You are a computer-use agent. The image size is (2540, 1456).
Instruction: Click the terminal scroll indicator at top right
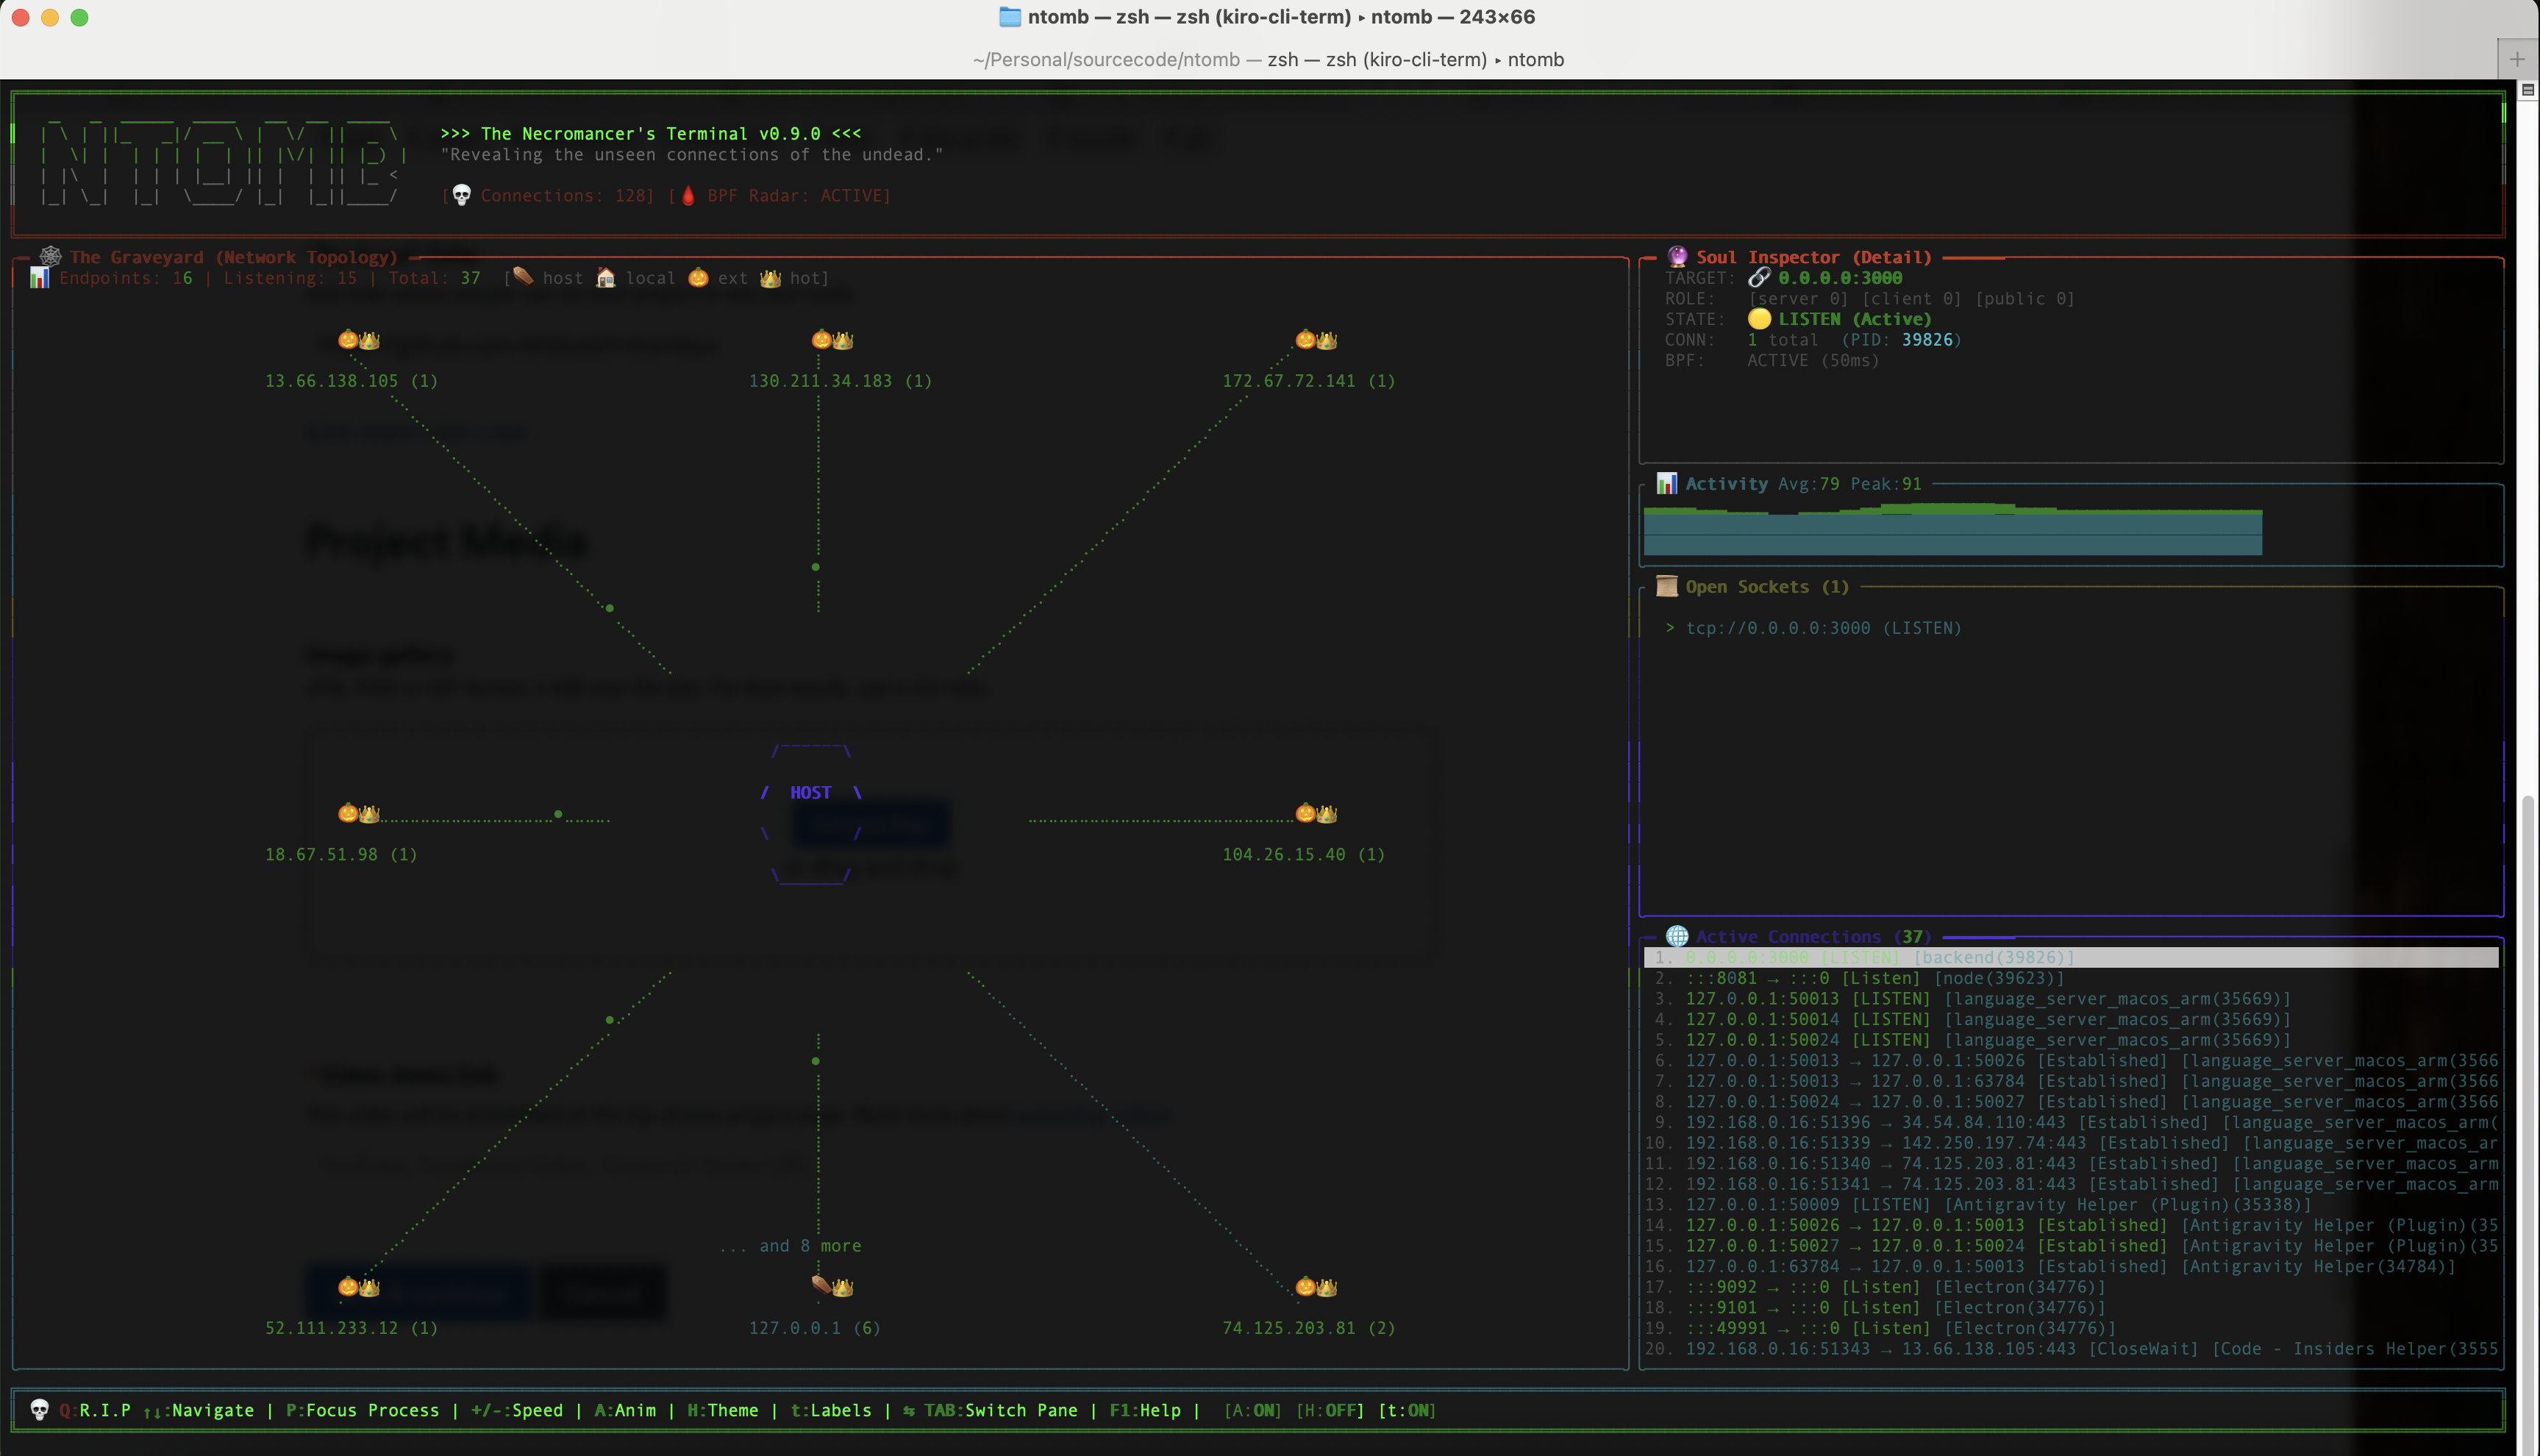2527,90
